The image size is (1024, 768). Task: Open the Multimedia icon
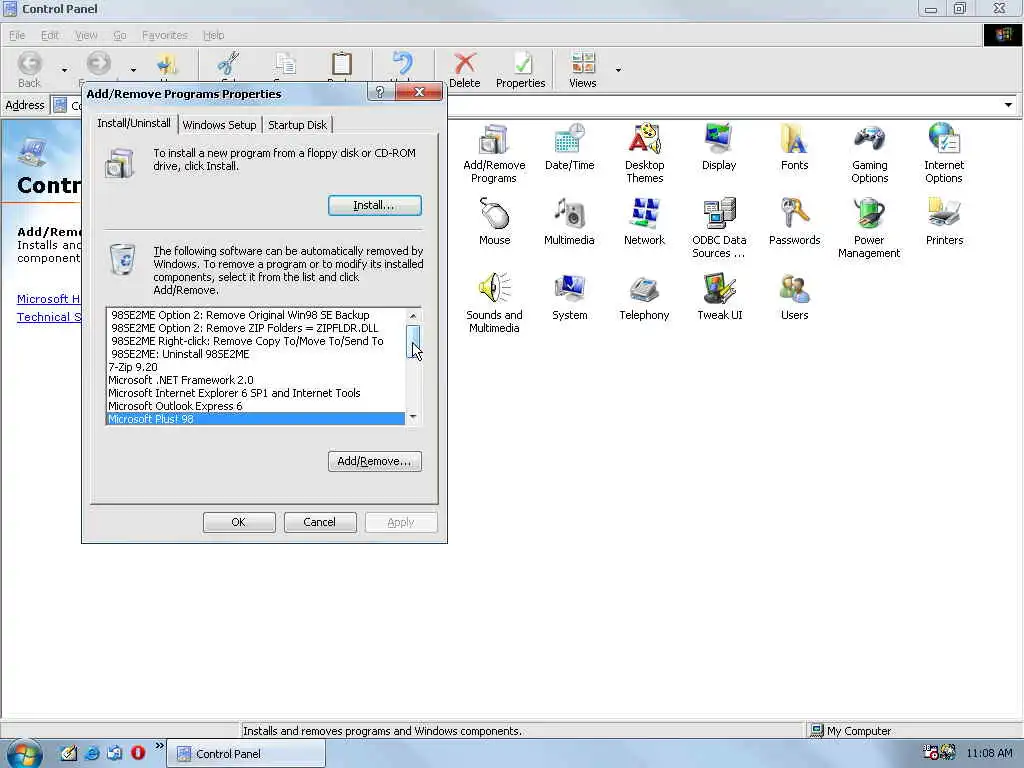click(569, 222)
